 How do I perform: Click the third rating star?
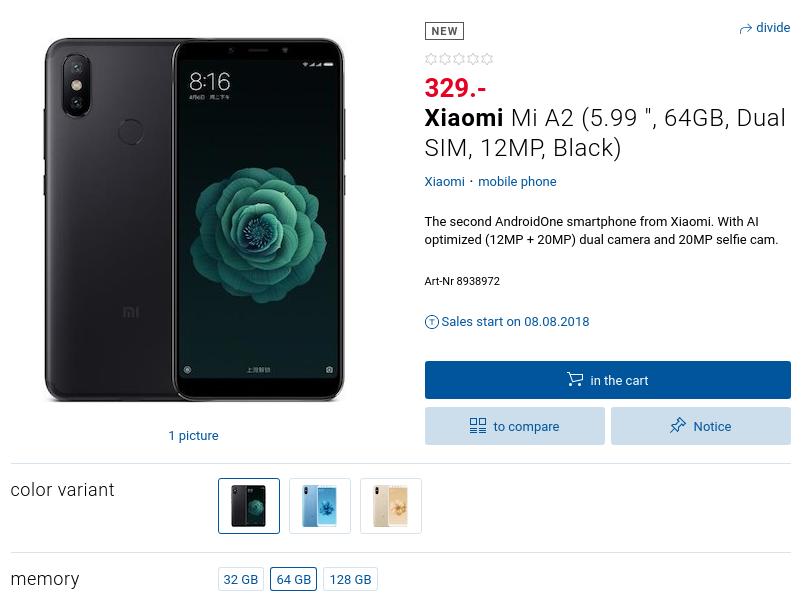tap(459, 59)
